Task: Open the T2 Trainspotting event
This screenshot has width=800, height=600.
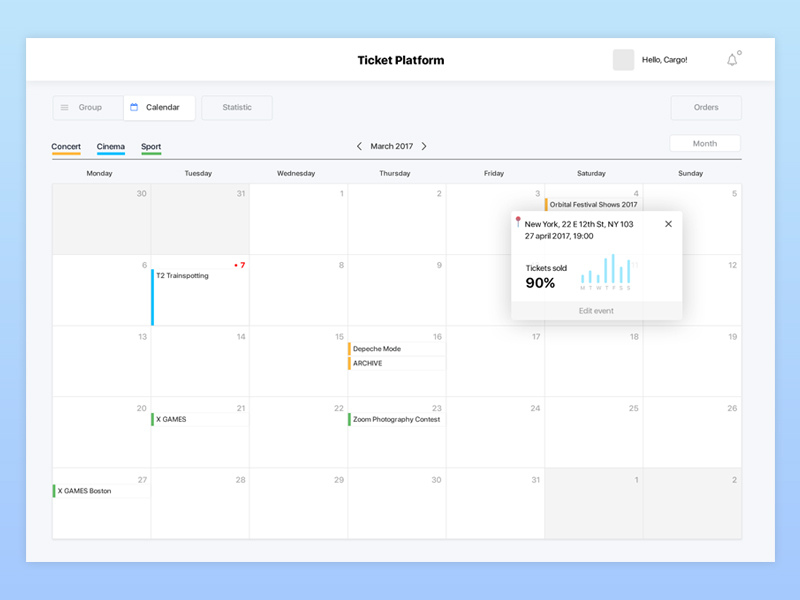Action: (x=182, y=276)
